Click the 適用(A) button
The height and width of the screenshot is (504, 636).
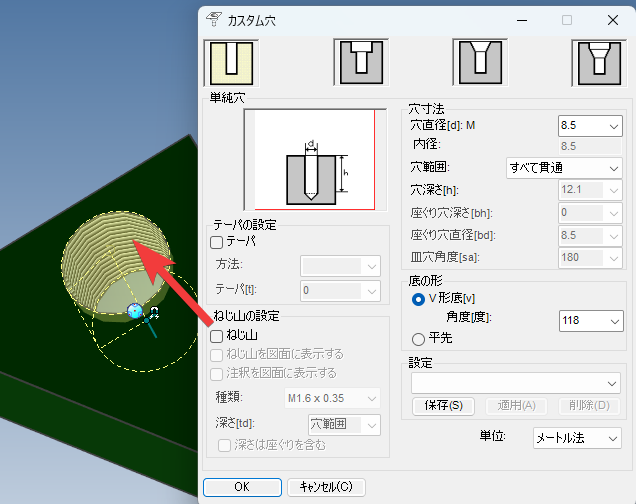click(516, 406)
